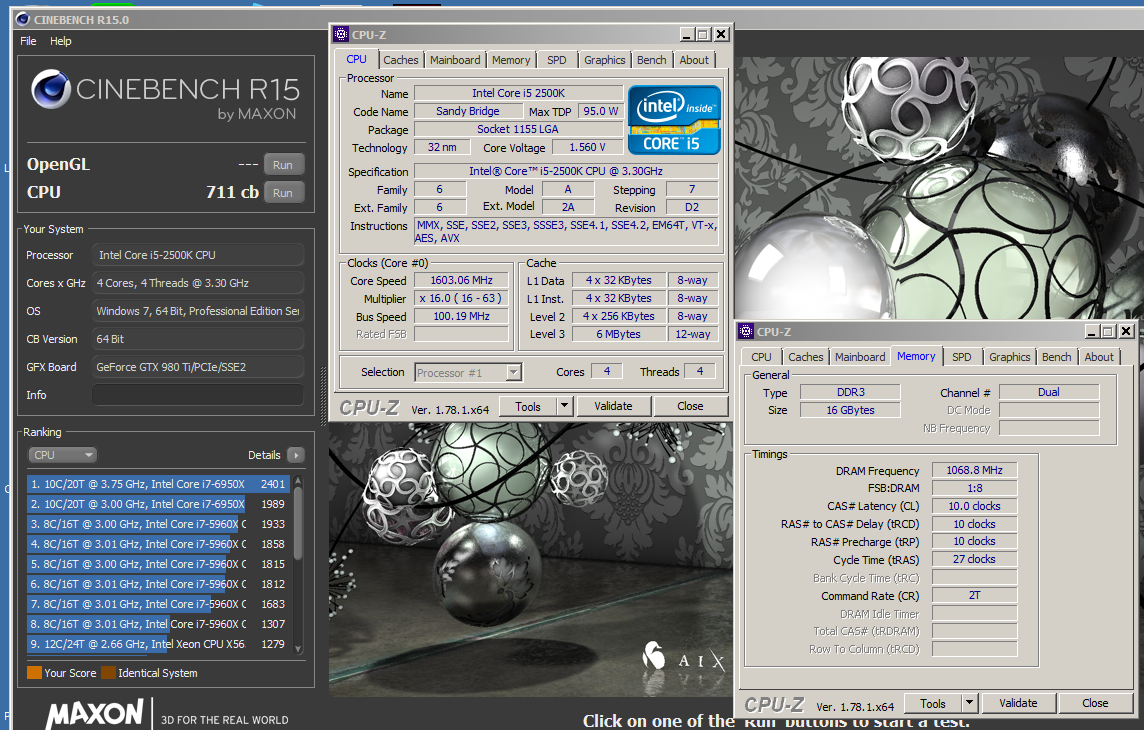Viewport: 1144px width, 730px height.
Task: Click the Cinebench R15 logo sphere
Action: 51,89
